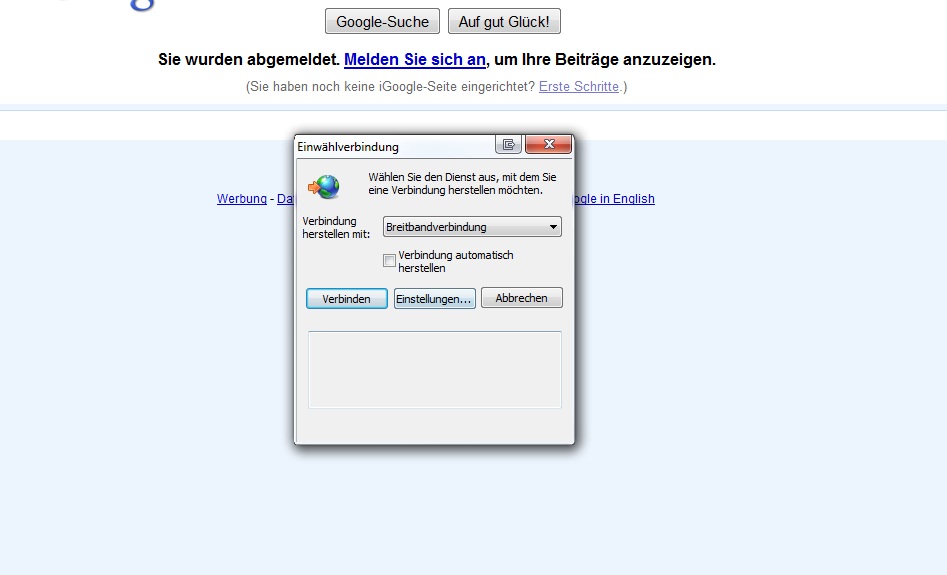
Task: Click the empty status box in dialog
Action: click(435, 370)
